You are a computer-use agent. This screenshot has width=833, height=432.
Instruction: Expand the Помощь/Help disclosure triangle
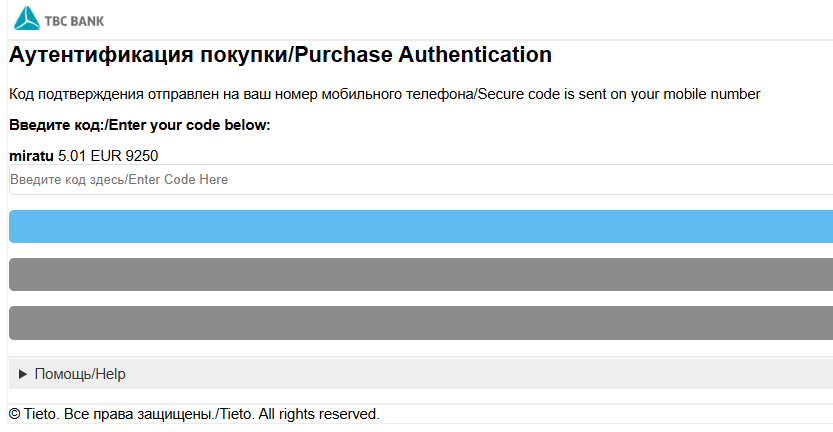coord(22,374)
